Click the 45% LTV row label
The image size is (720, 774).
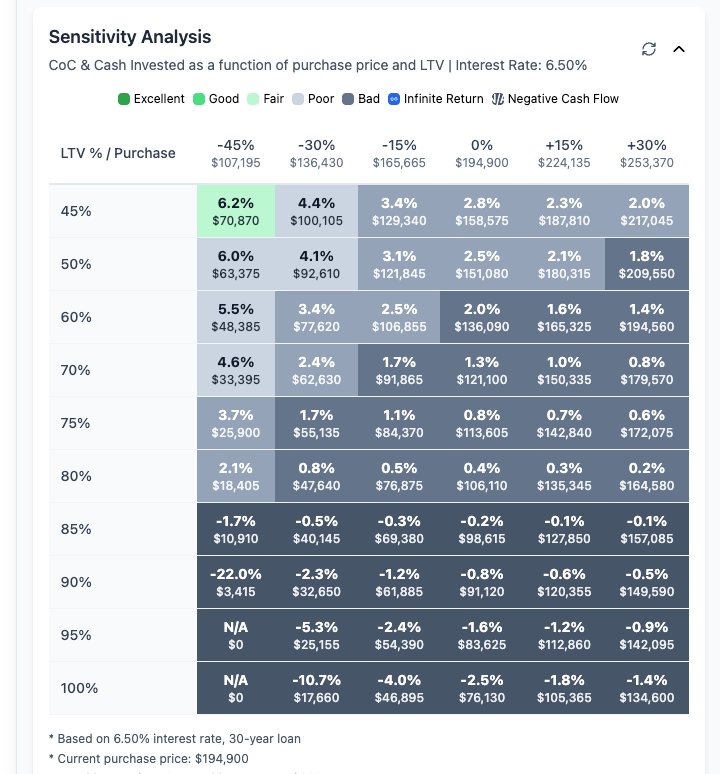(x=76, y=211)
